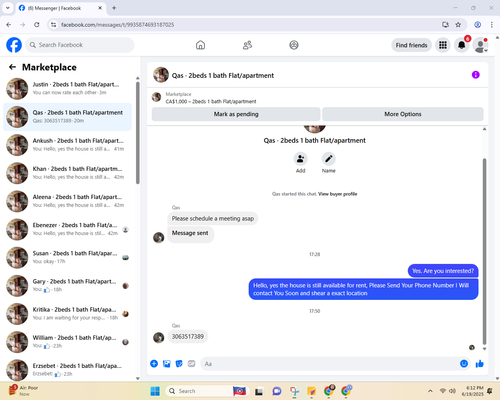Click the address bar URL
Viewport: 500px width, 400px height.
tap(117, 25)
